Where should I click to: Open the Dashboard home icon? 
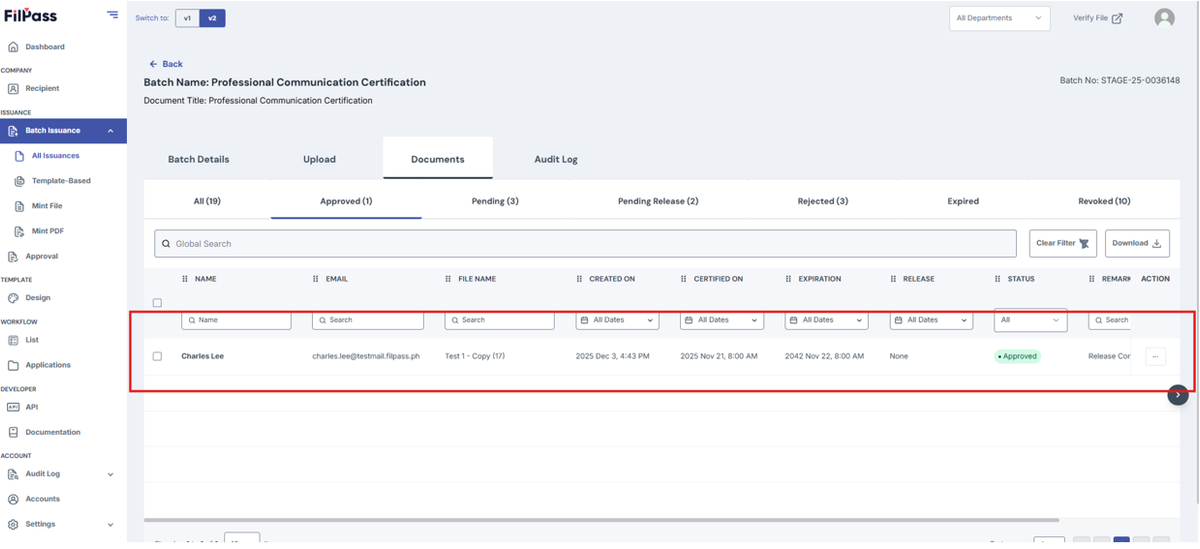pos(13,47)
